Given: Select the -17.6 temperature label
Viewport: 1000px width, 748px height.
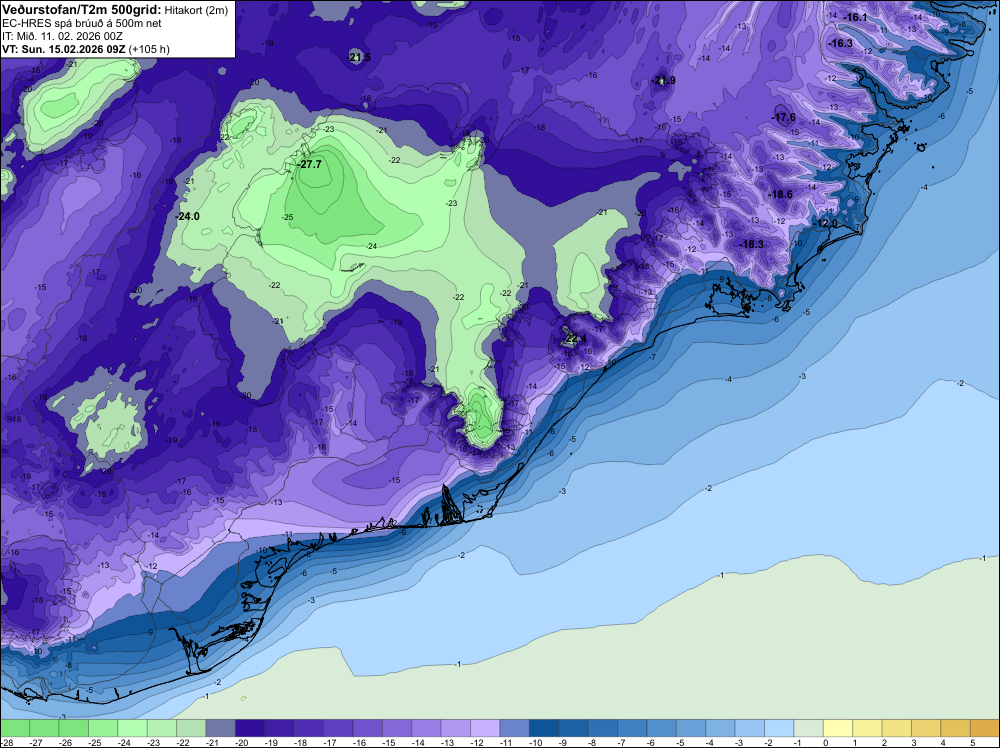Looking at the screenshot, I should tap(784, 117).
